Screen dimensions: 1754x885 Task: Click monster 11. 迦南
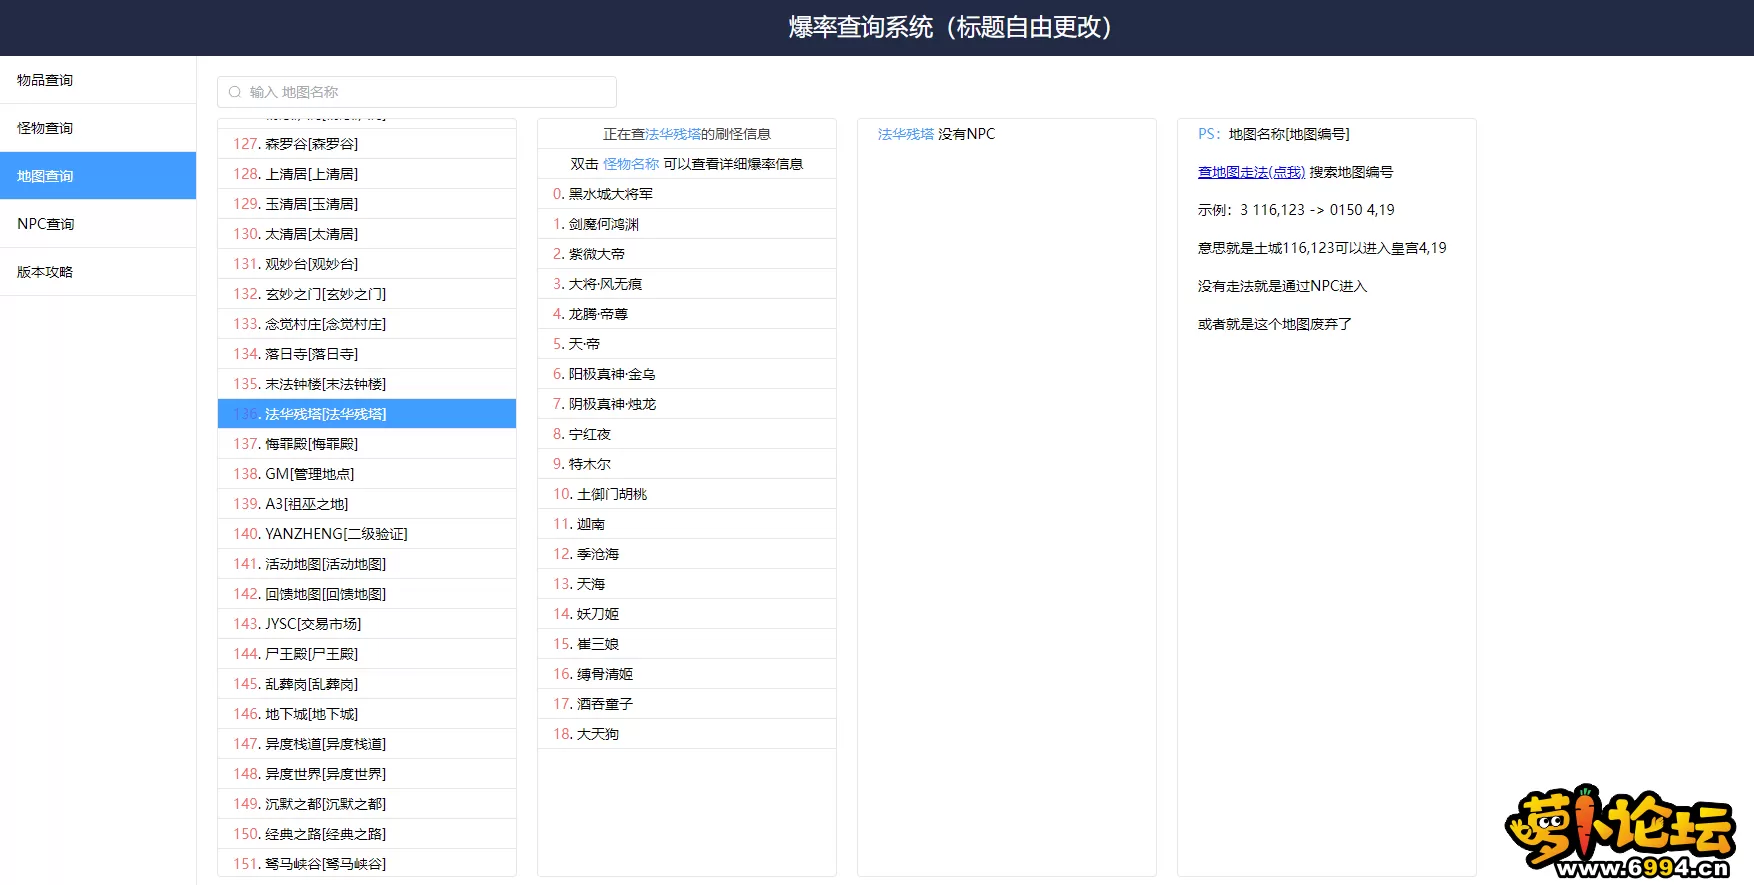pos(687,524)
